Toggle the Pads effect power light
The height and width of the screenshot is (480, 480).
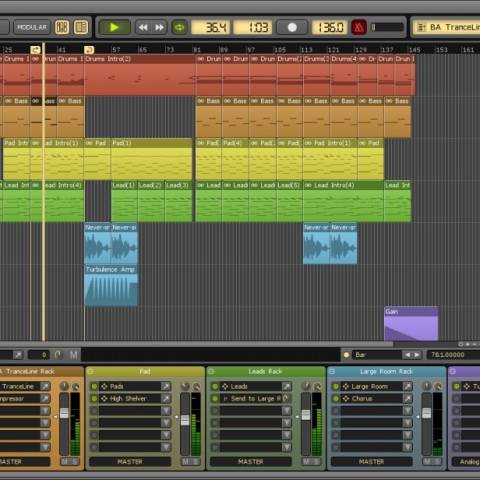(x=94, y=386)
